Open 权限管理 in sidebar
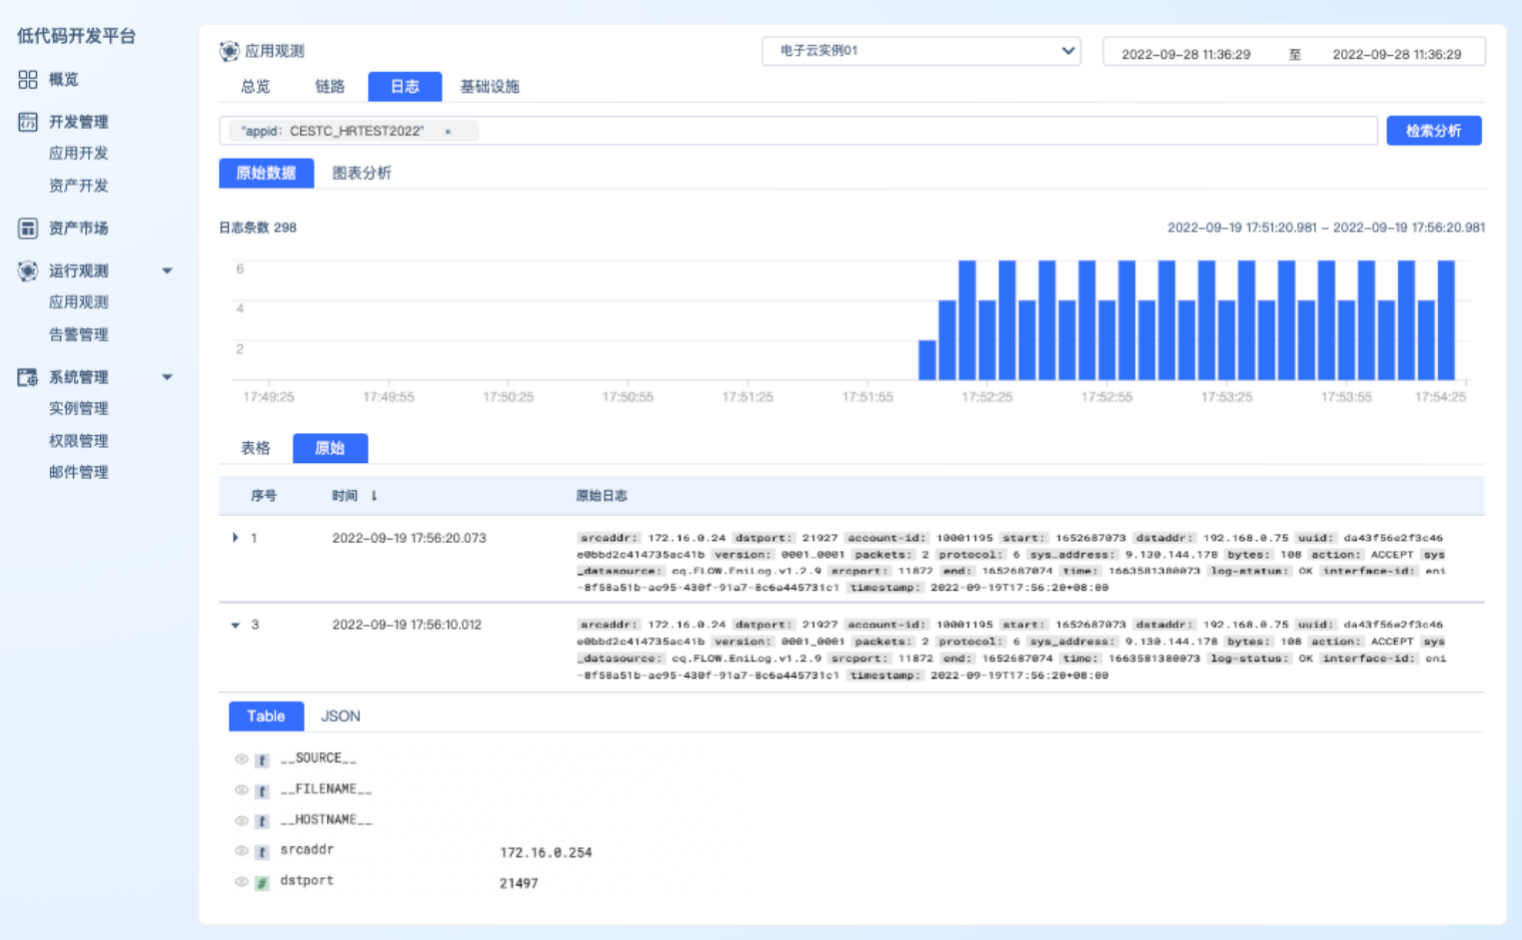This screenshot has width=1522, height=940. point(78,440)
